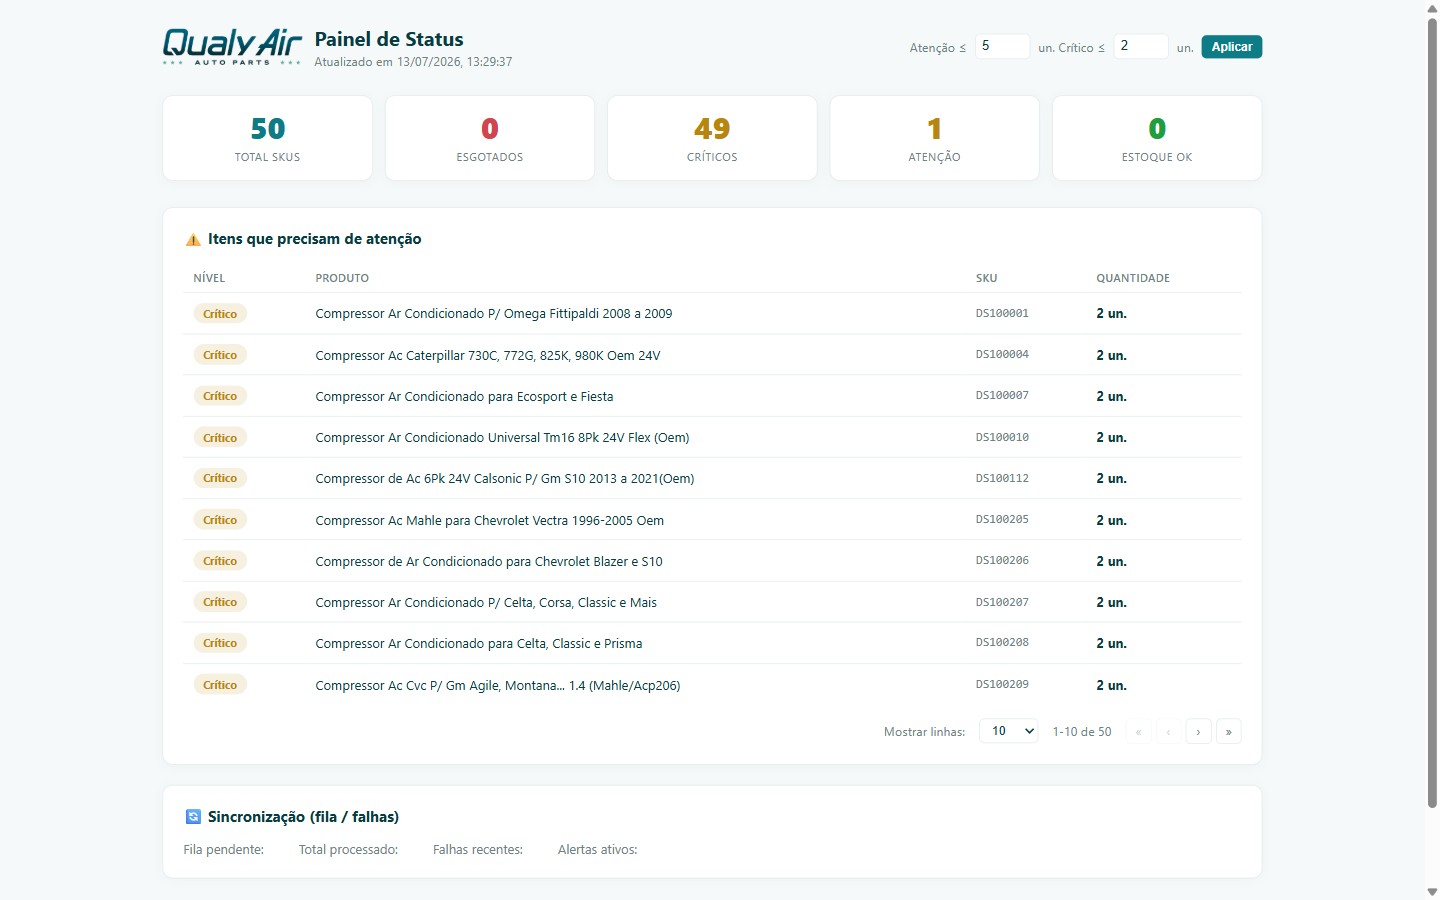Image resolution: width=1440 pixels, height=900 pixels.
Task: Click SKU code DS100205
Action: [1002, 520]
